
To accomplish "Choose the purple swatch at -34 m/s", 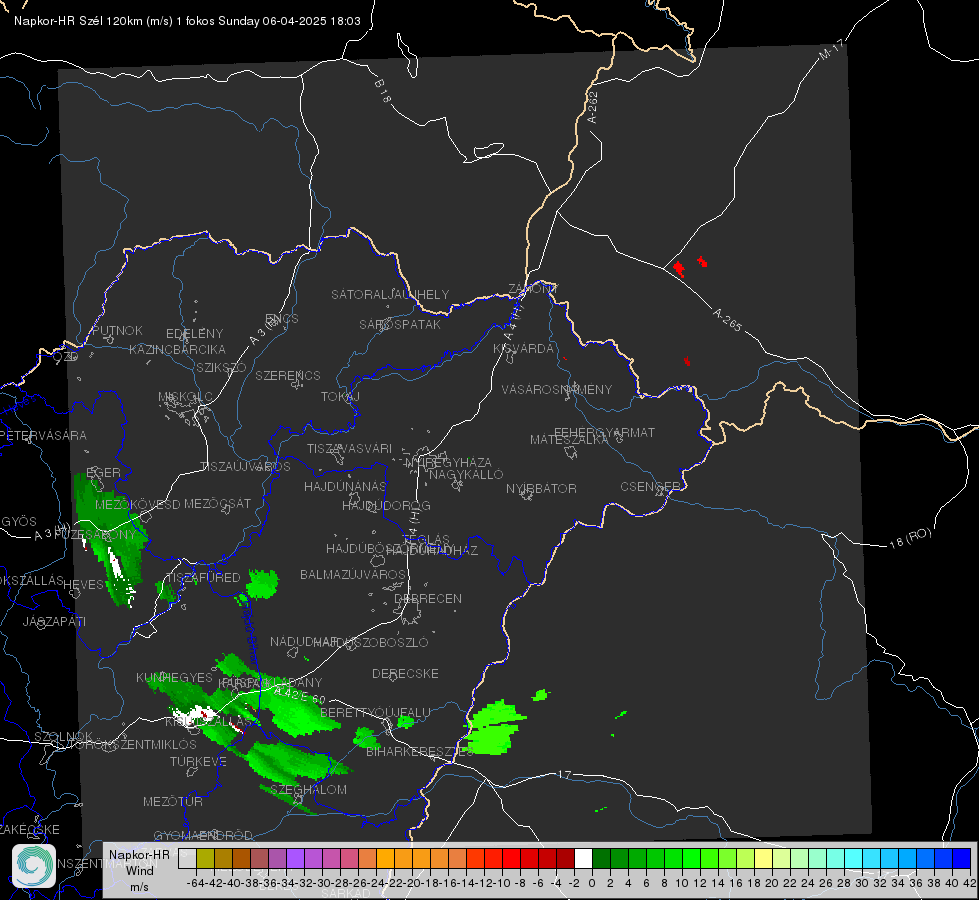I will point(295,858).
